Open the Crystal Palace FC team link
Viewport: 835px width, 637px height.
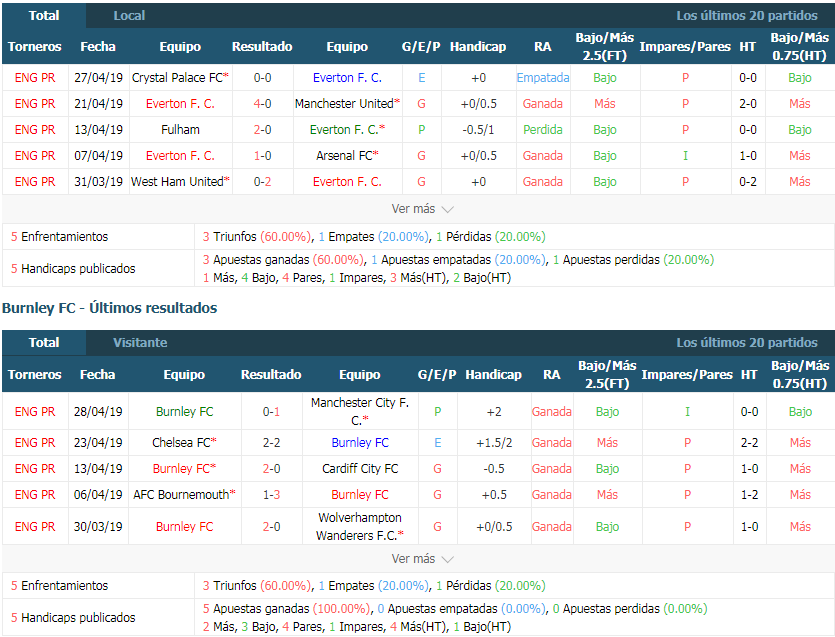pyautogui.click(x=177, y=78)
